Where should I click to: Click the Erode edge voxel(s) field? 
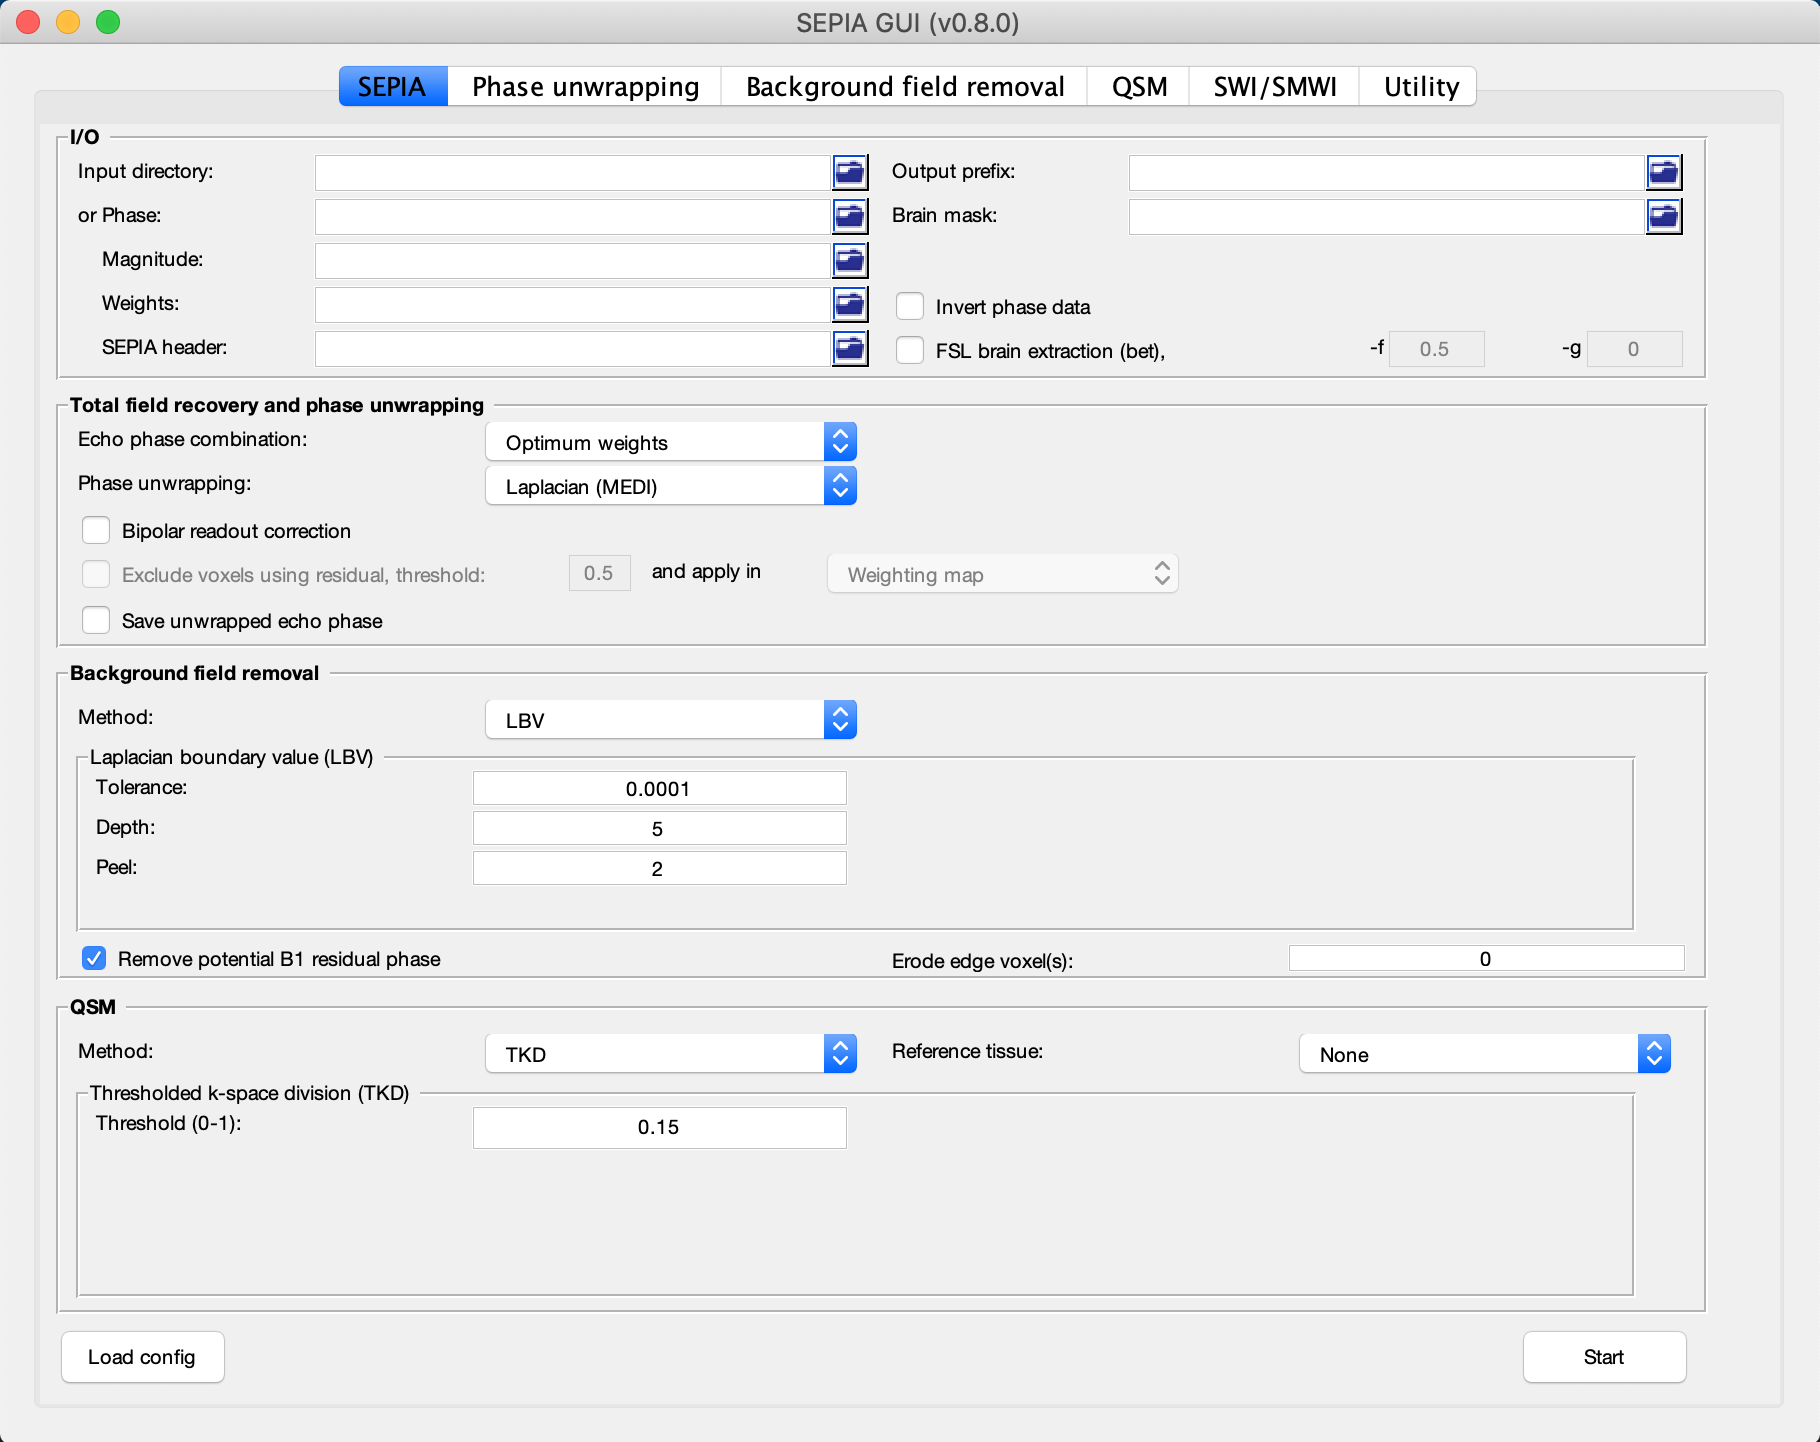click(x=1487, y=958)
